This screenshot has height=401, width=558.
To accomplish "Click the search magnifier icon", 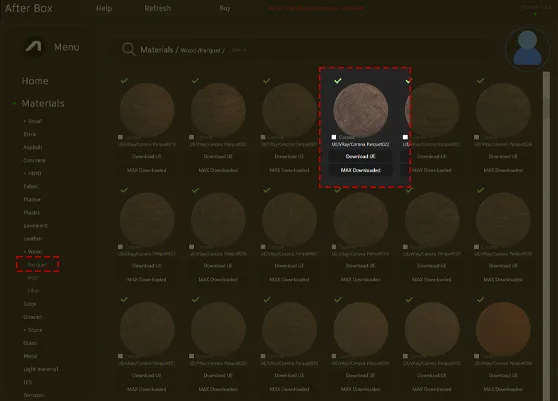I will 128,49.
